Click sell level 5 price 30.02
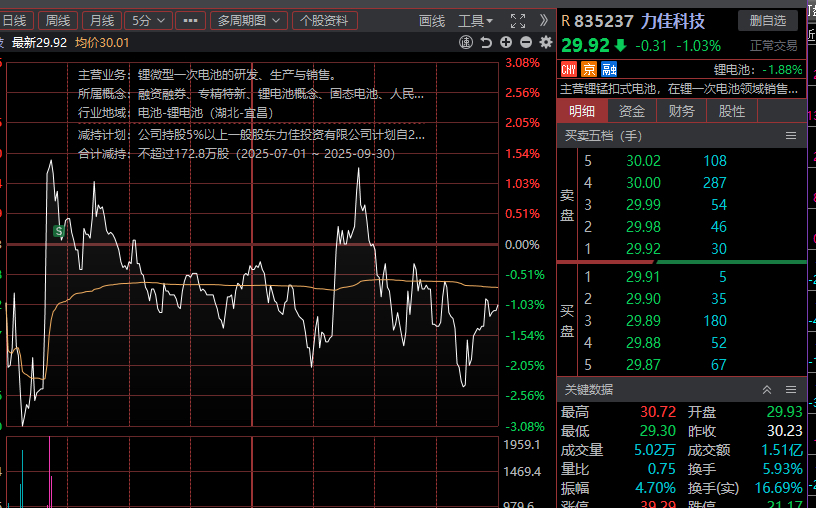The image size is (816, 508). point(643,161)
